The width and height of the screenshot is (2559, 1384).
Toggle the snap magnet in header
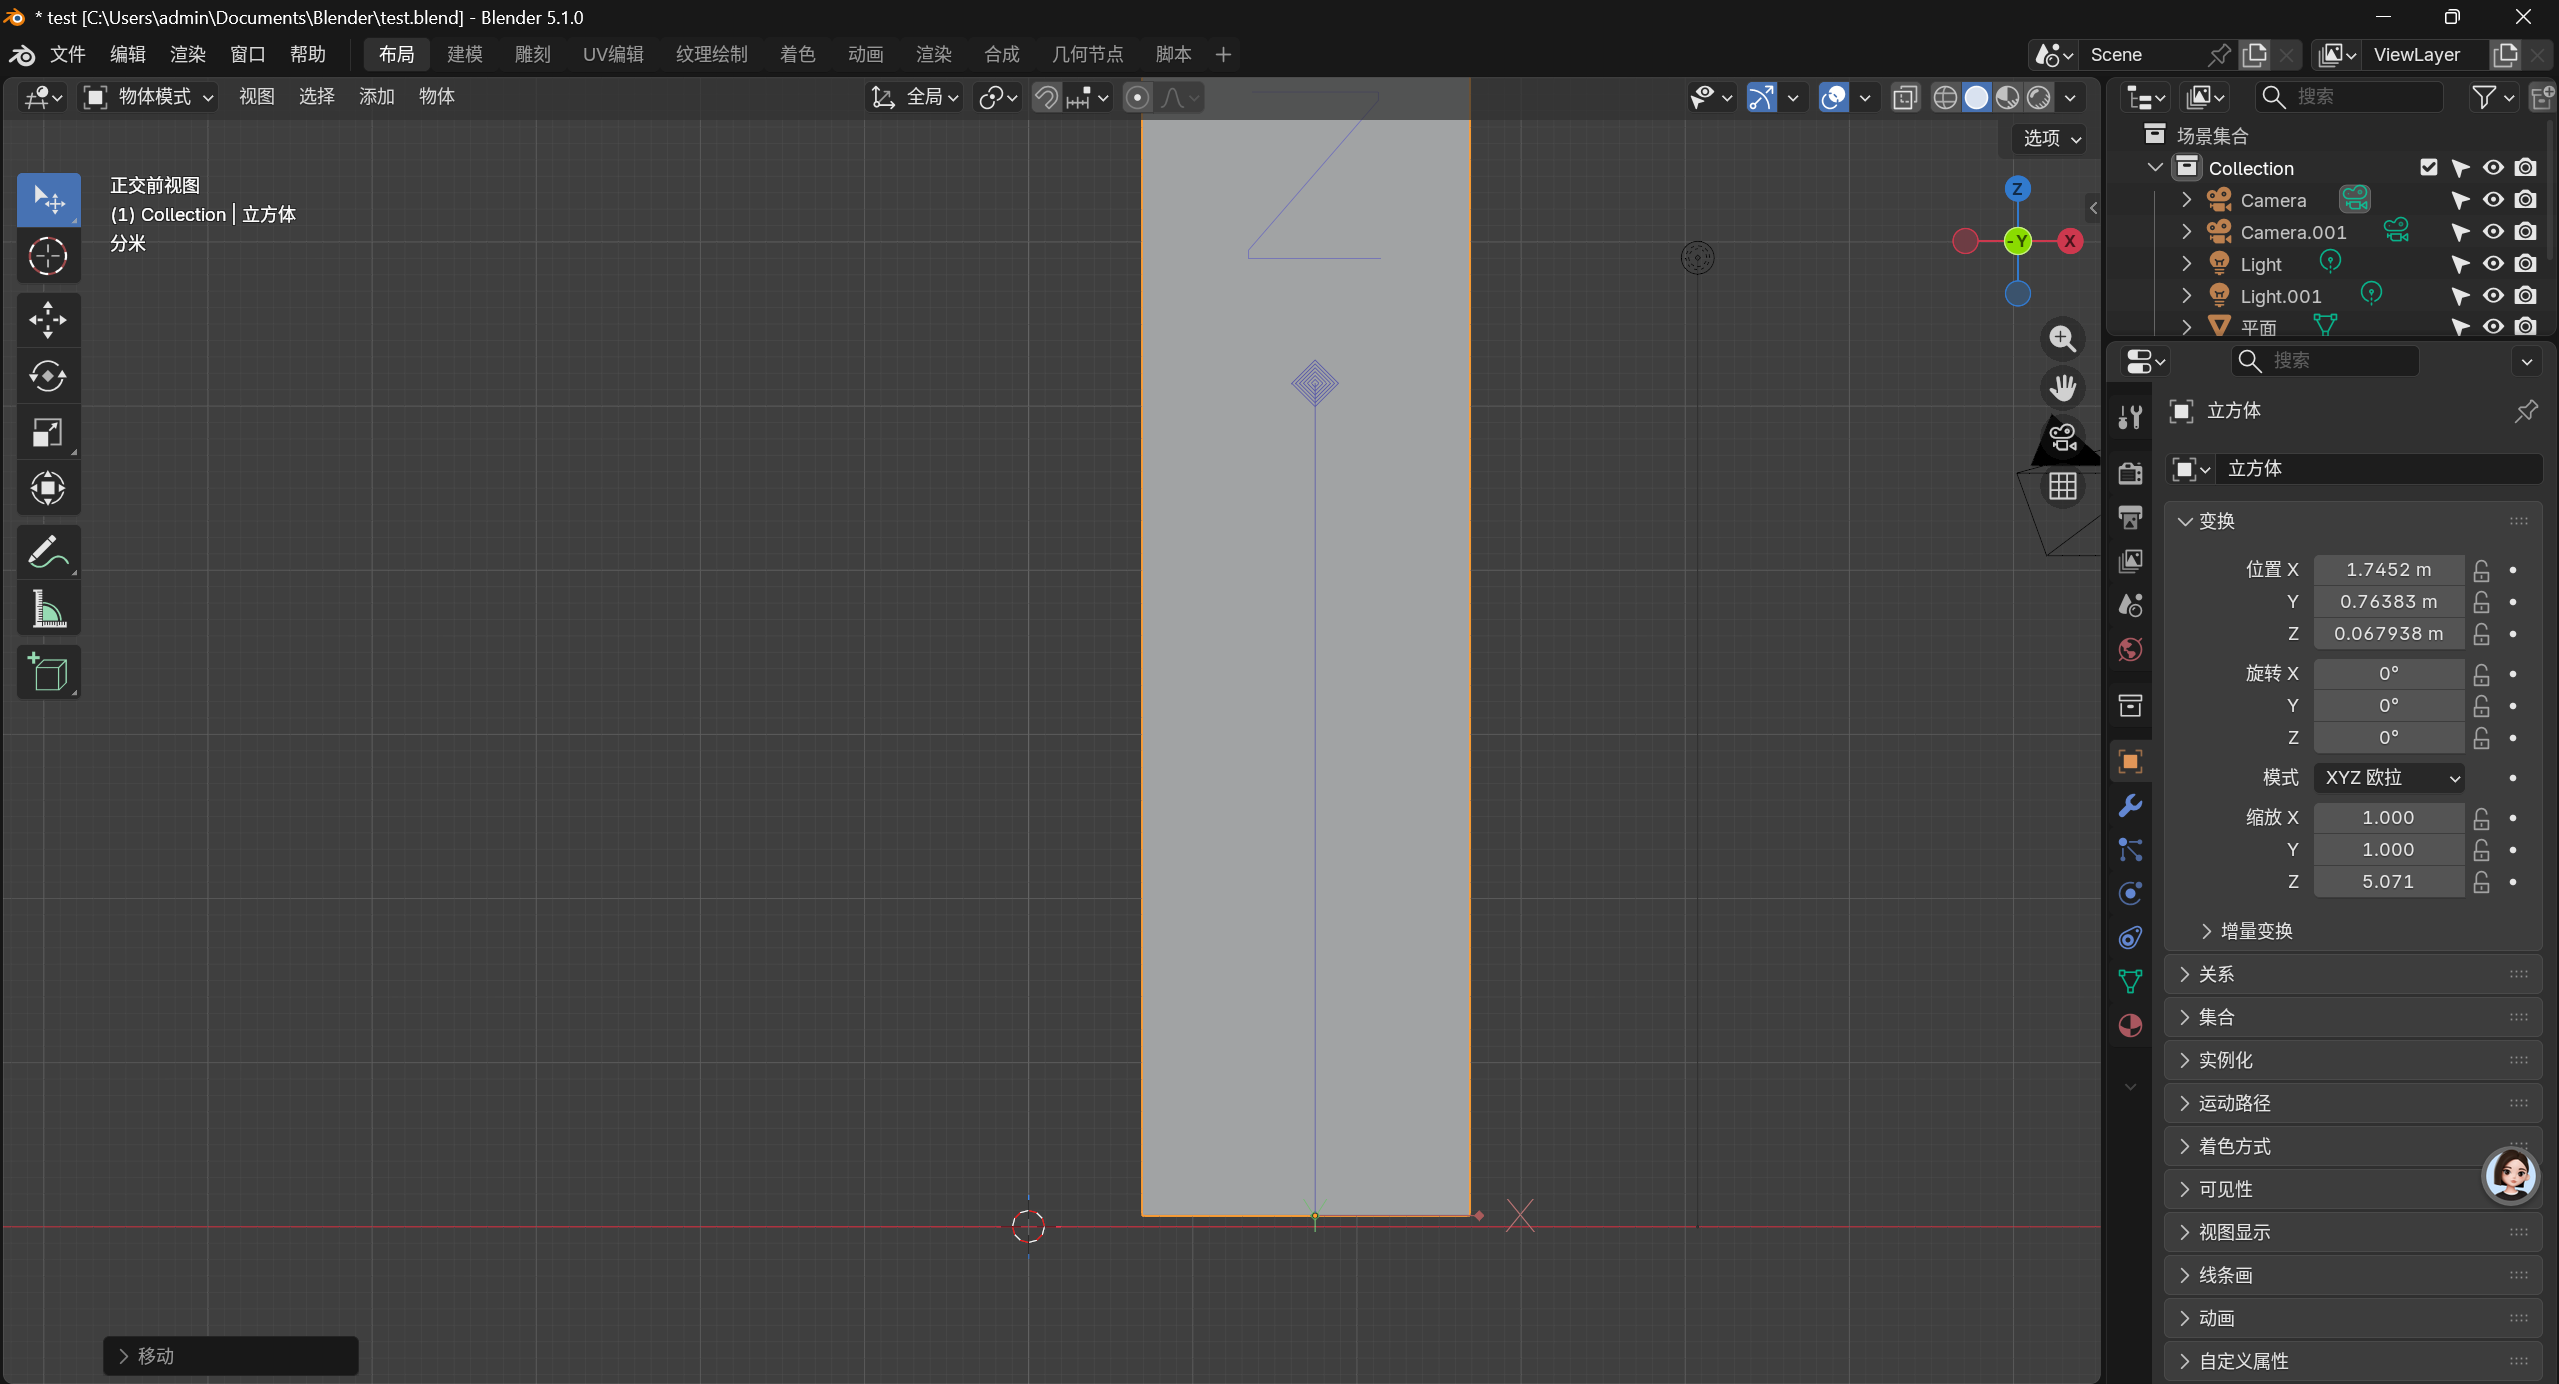pos(1046,97)
